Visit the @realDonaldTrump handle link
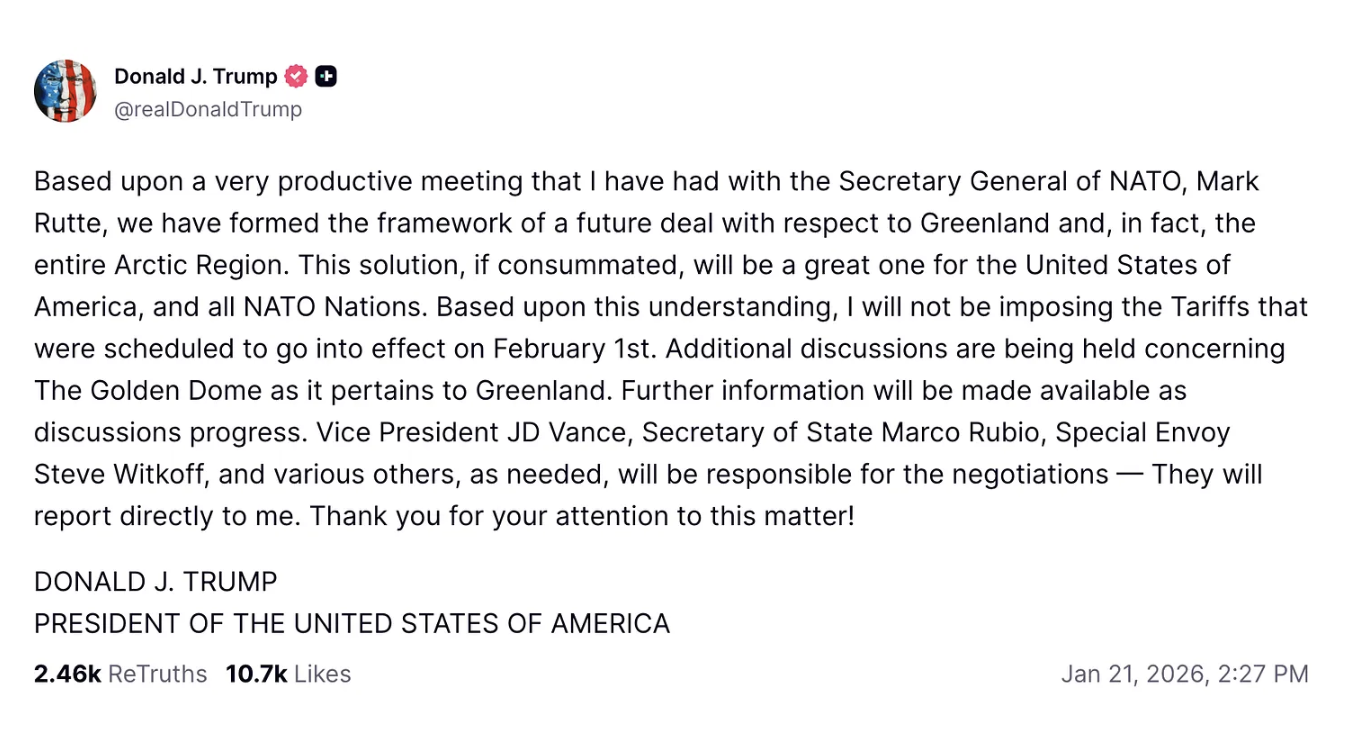The image size is (1348, 736). coord(208,109)
